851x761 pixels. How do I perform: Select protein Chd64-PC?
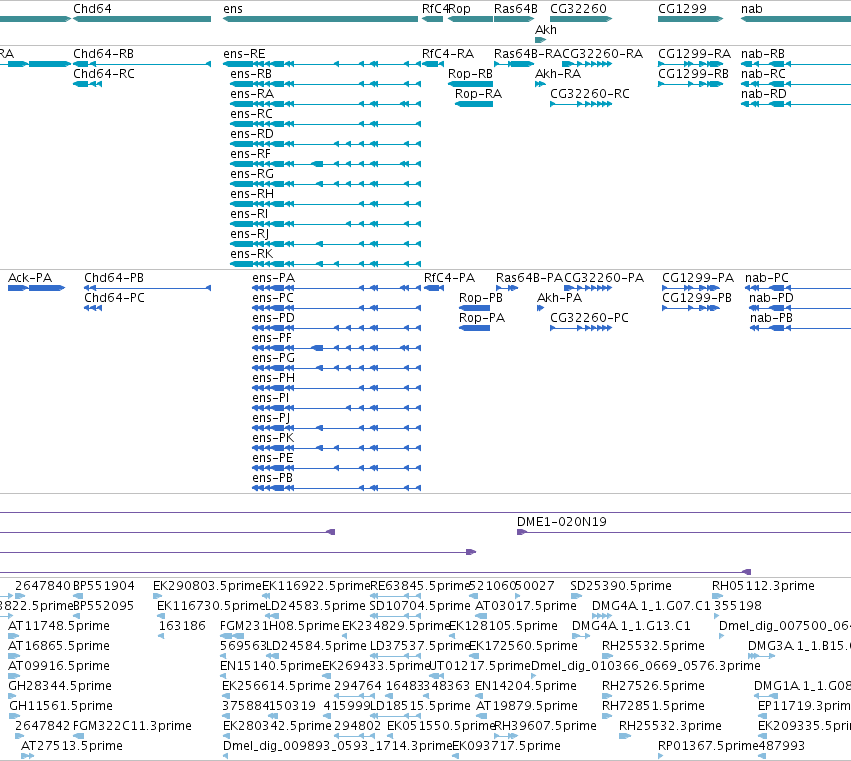point(114,298)
